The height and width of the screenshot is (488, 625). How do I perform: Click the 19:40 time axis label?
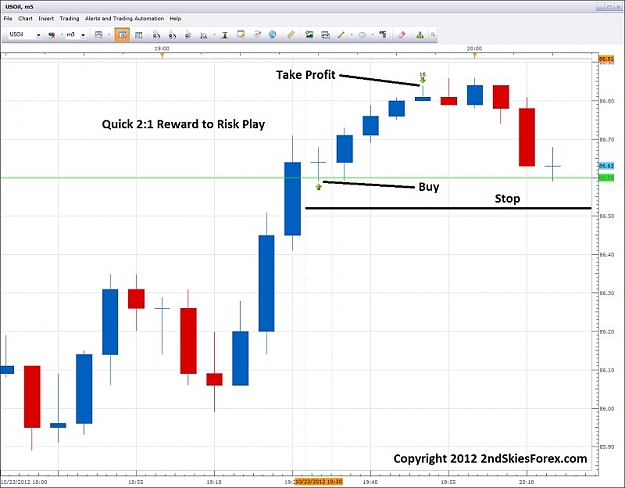371,482
